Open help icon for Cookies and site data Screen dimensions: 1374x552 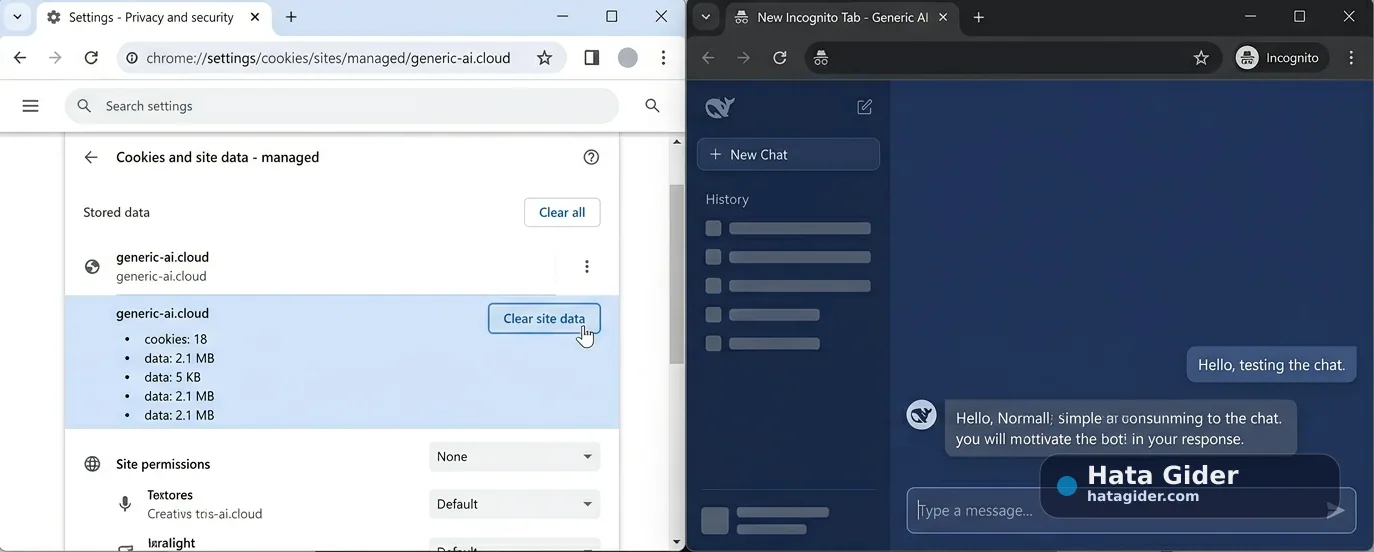tap(591, 157)
